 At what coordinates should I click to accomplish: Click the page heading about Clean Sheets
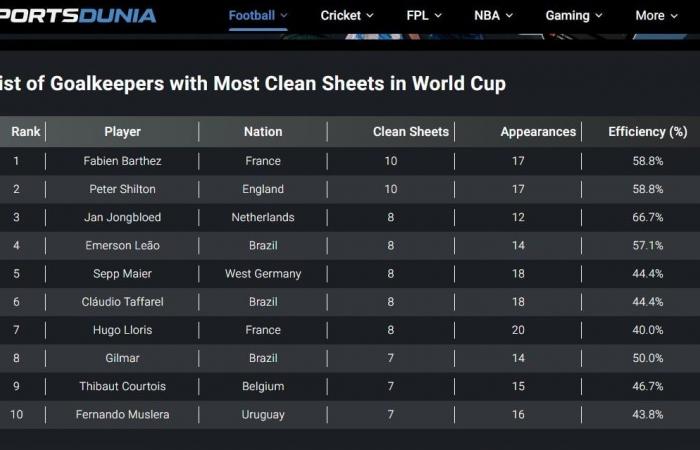pyautogui.click(x=253, y=83)
